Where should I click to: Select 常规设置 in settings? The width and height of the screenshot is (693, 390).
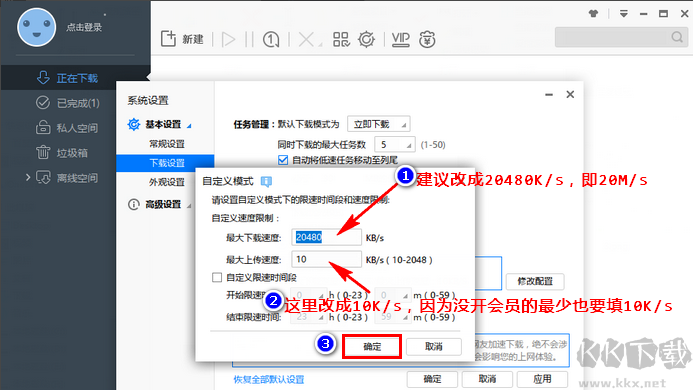(167, 144)
